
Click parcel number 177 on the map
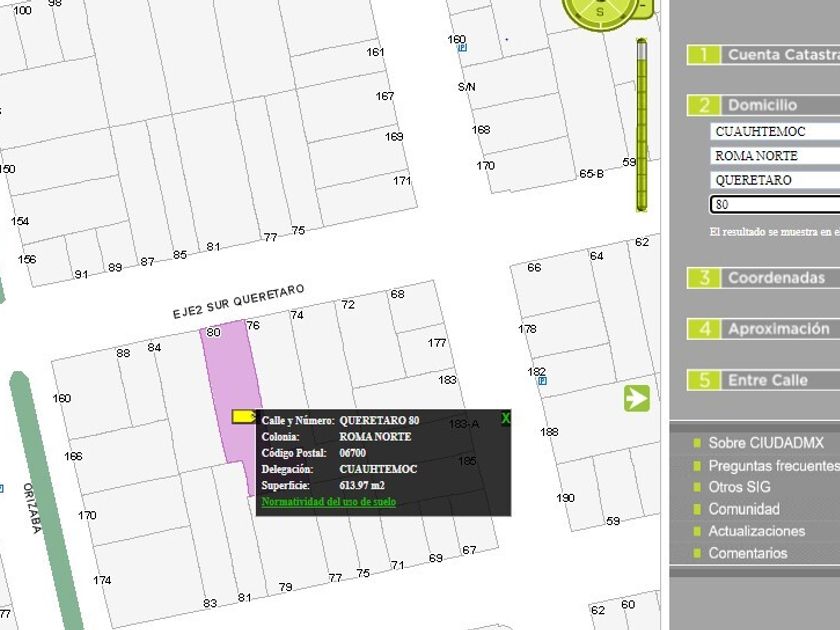click(x=437, y=343)
